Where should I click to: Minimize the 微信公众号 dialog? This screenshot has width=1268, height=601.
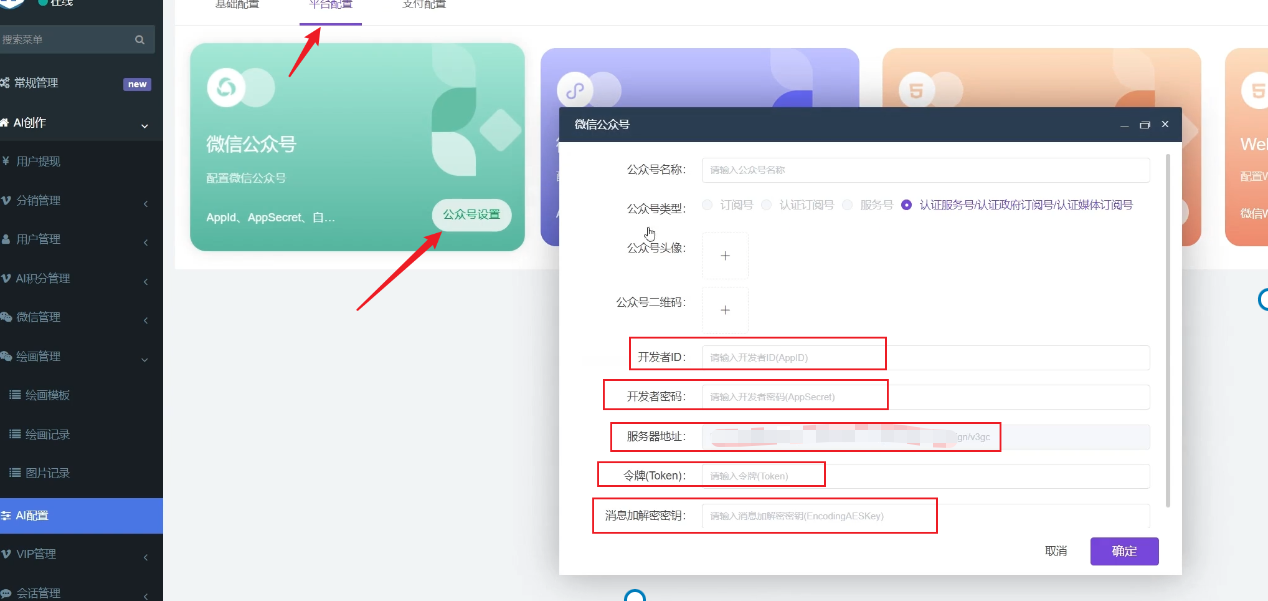click(1125, 125)
